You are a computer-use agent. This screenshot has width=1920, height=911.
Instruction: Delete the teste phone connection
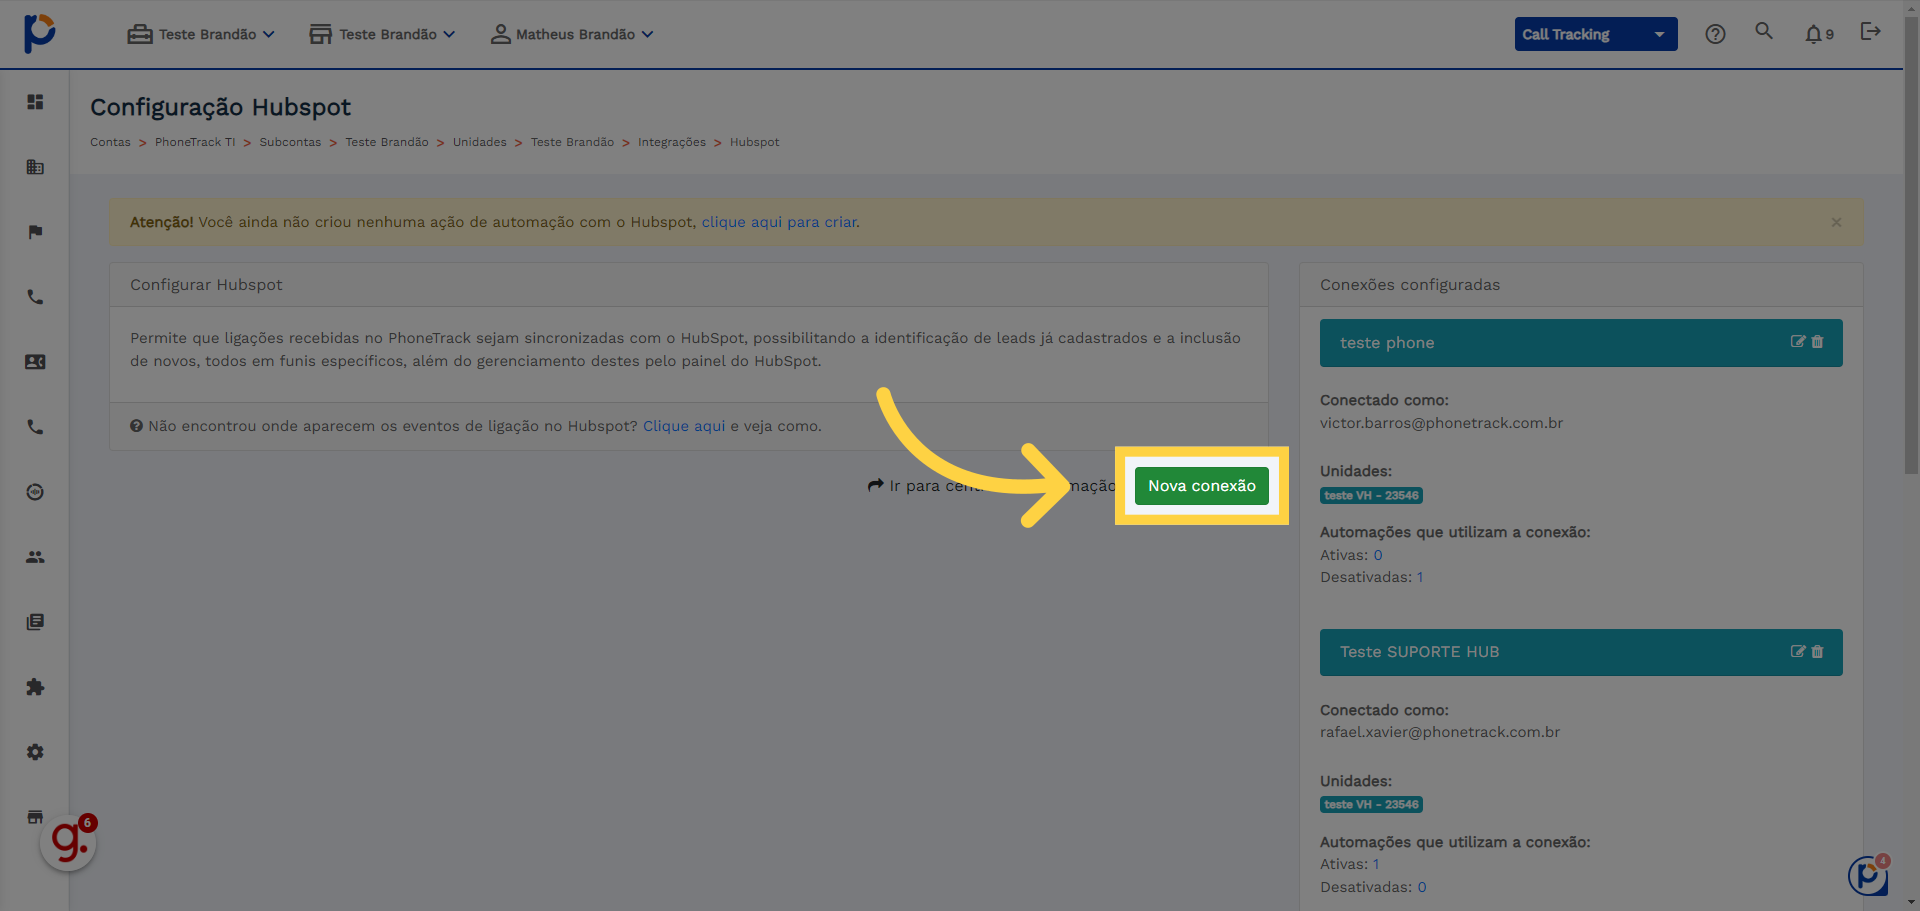point(1817,342)
